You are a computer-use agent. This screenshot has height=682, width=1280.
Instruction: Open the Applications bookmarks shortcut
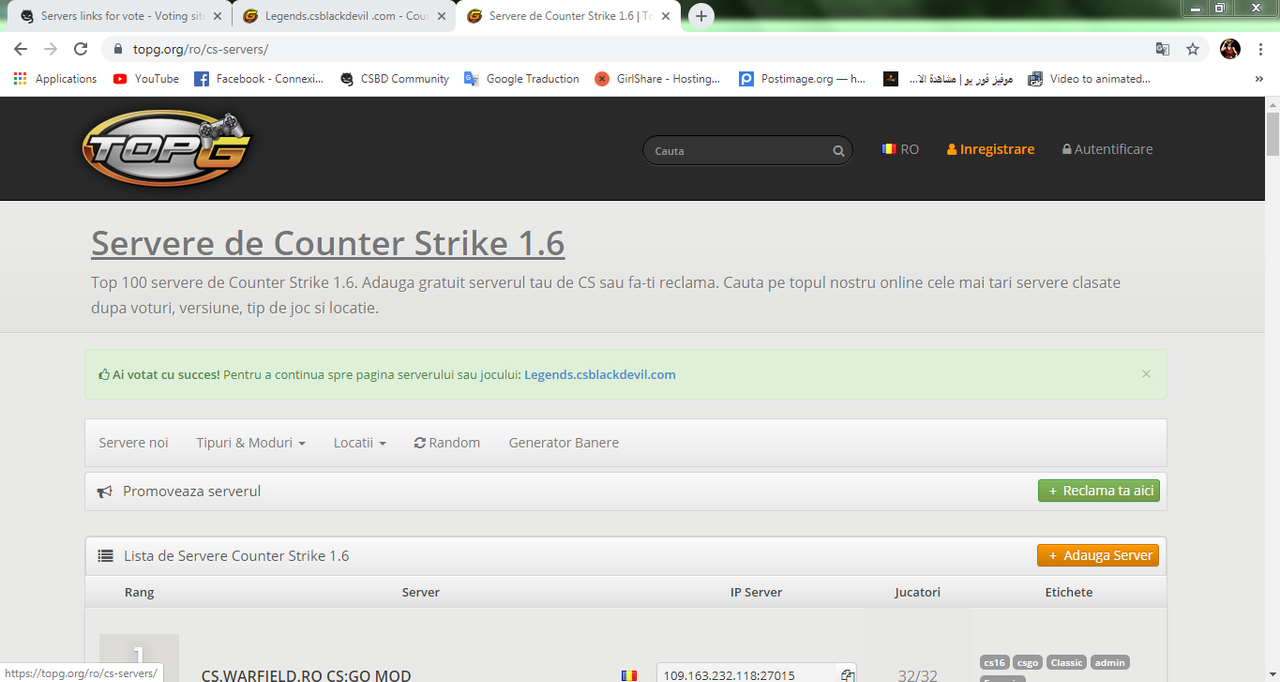coord(55,79)
